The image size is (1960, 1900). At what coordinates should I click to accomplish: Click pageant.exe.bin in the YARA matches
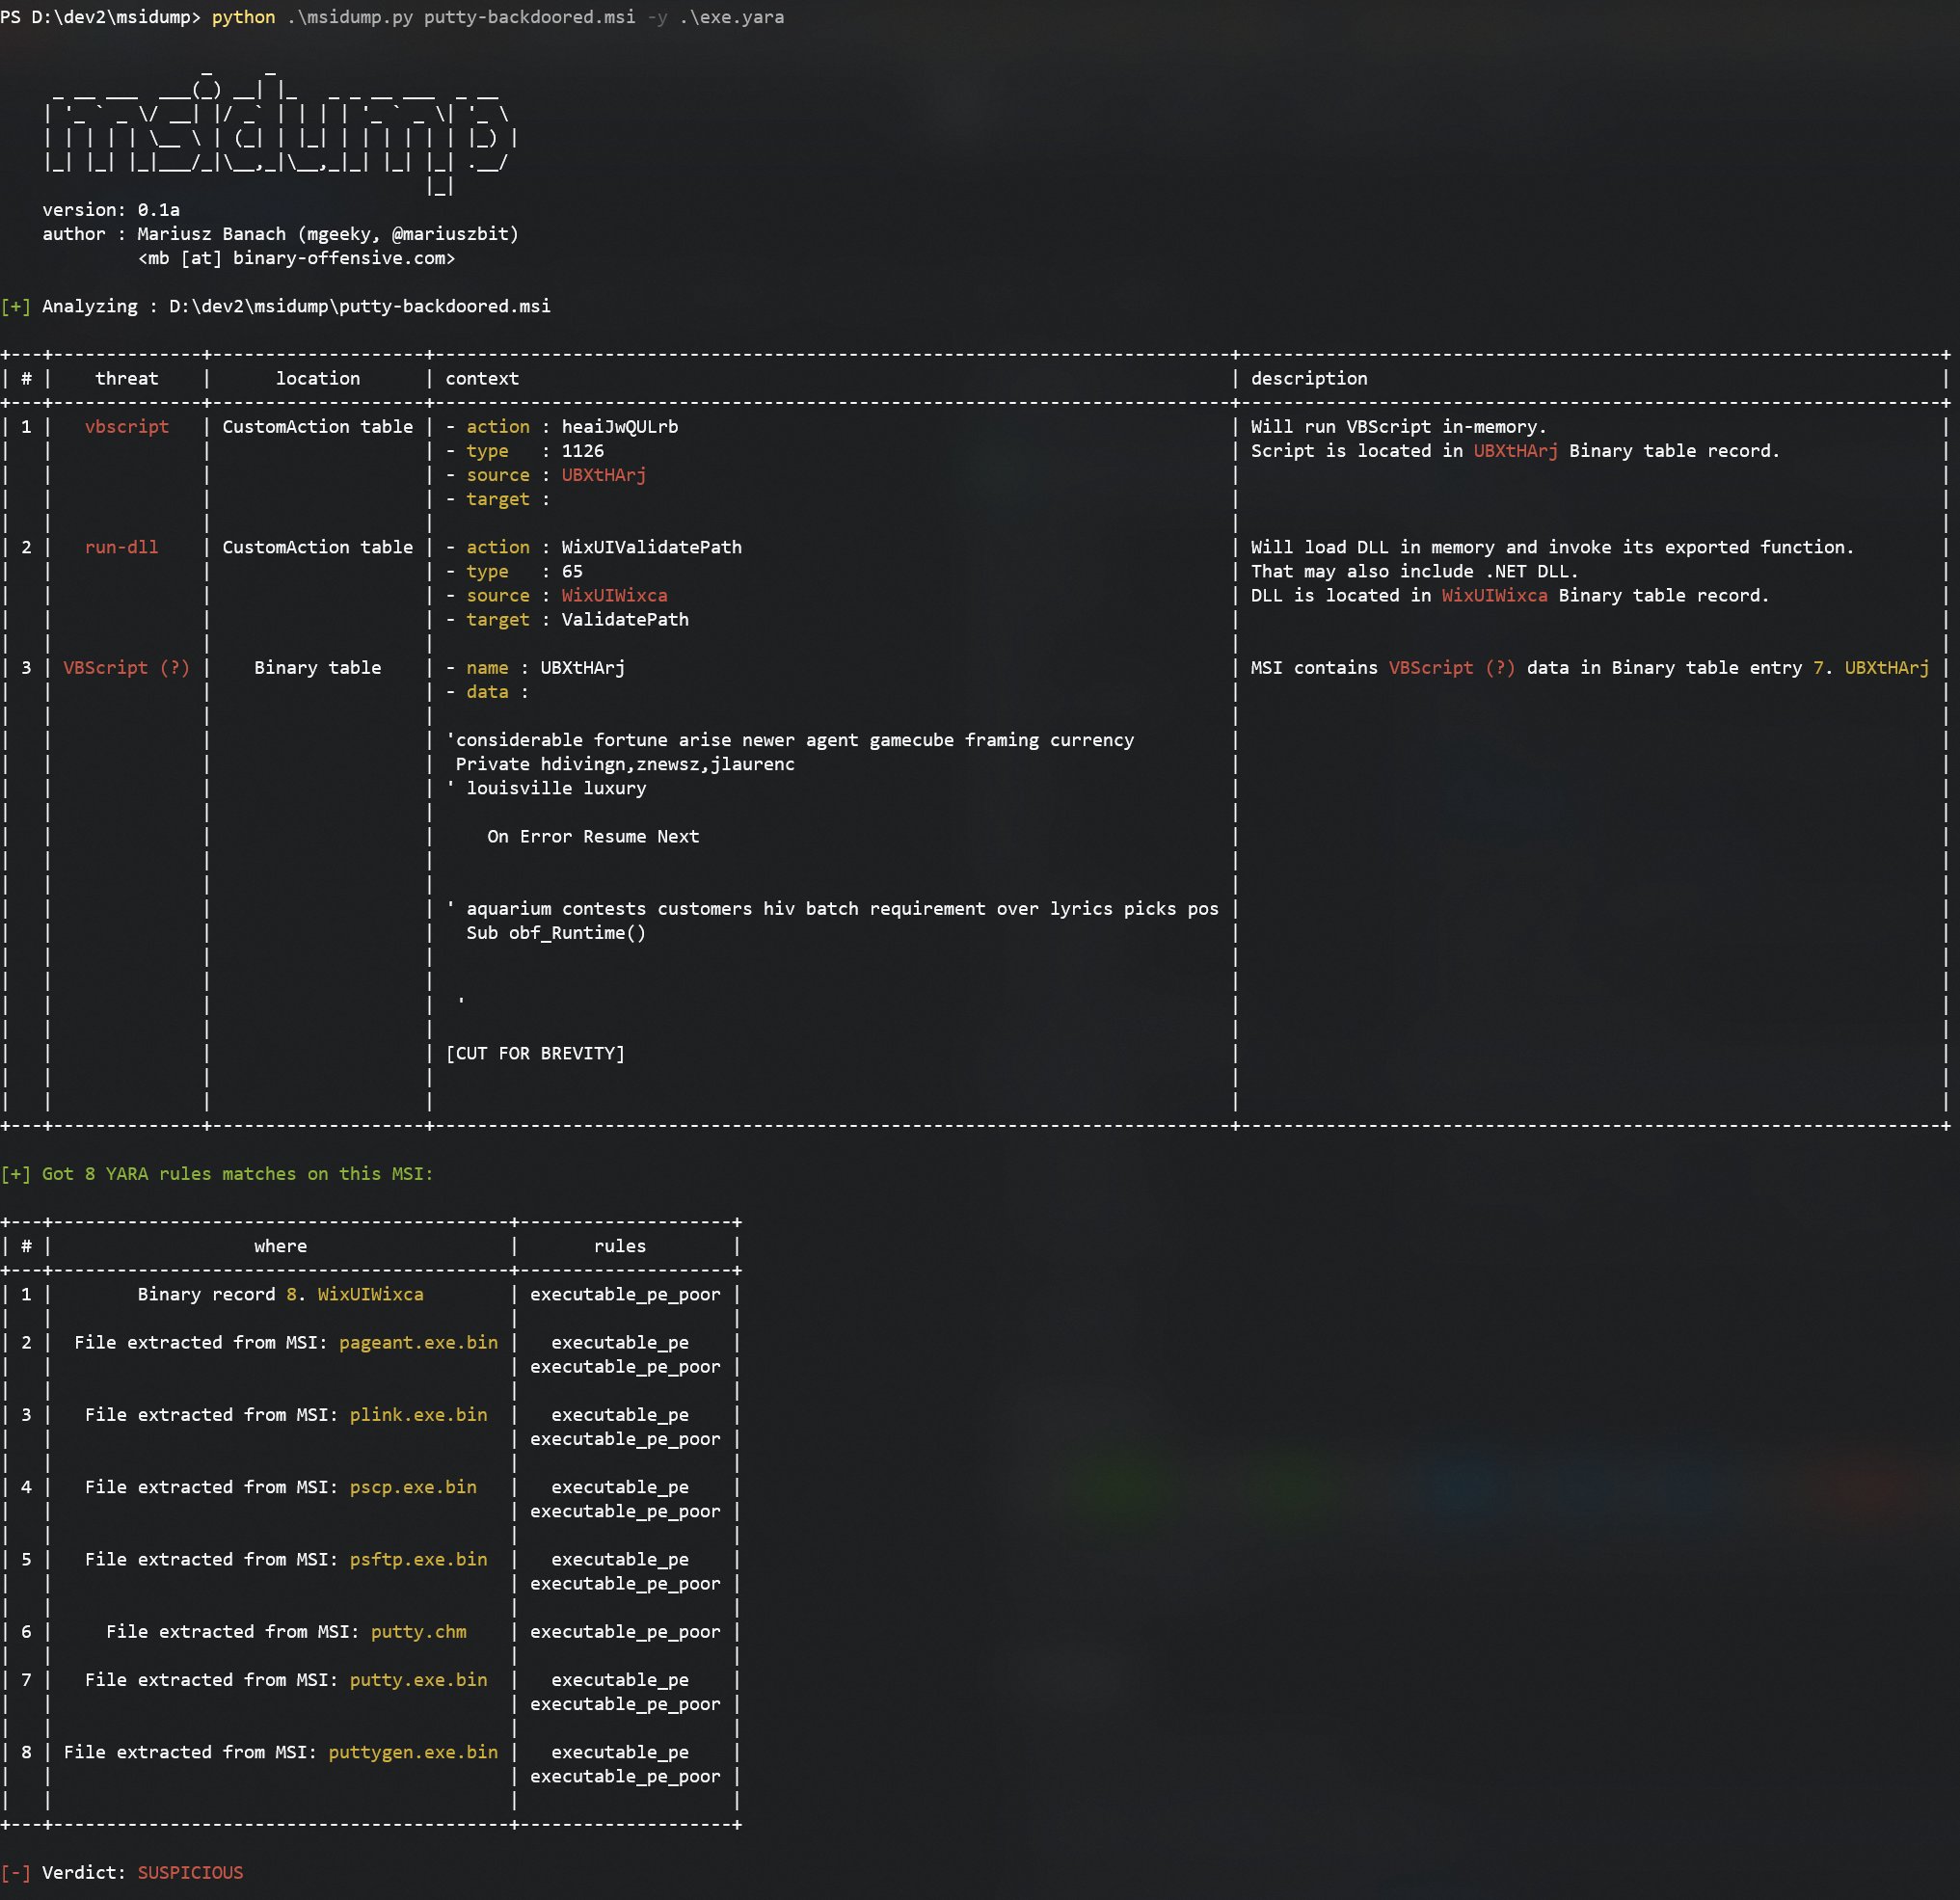pos(418,1342)
